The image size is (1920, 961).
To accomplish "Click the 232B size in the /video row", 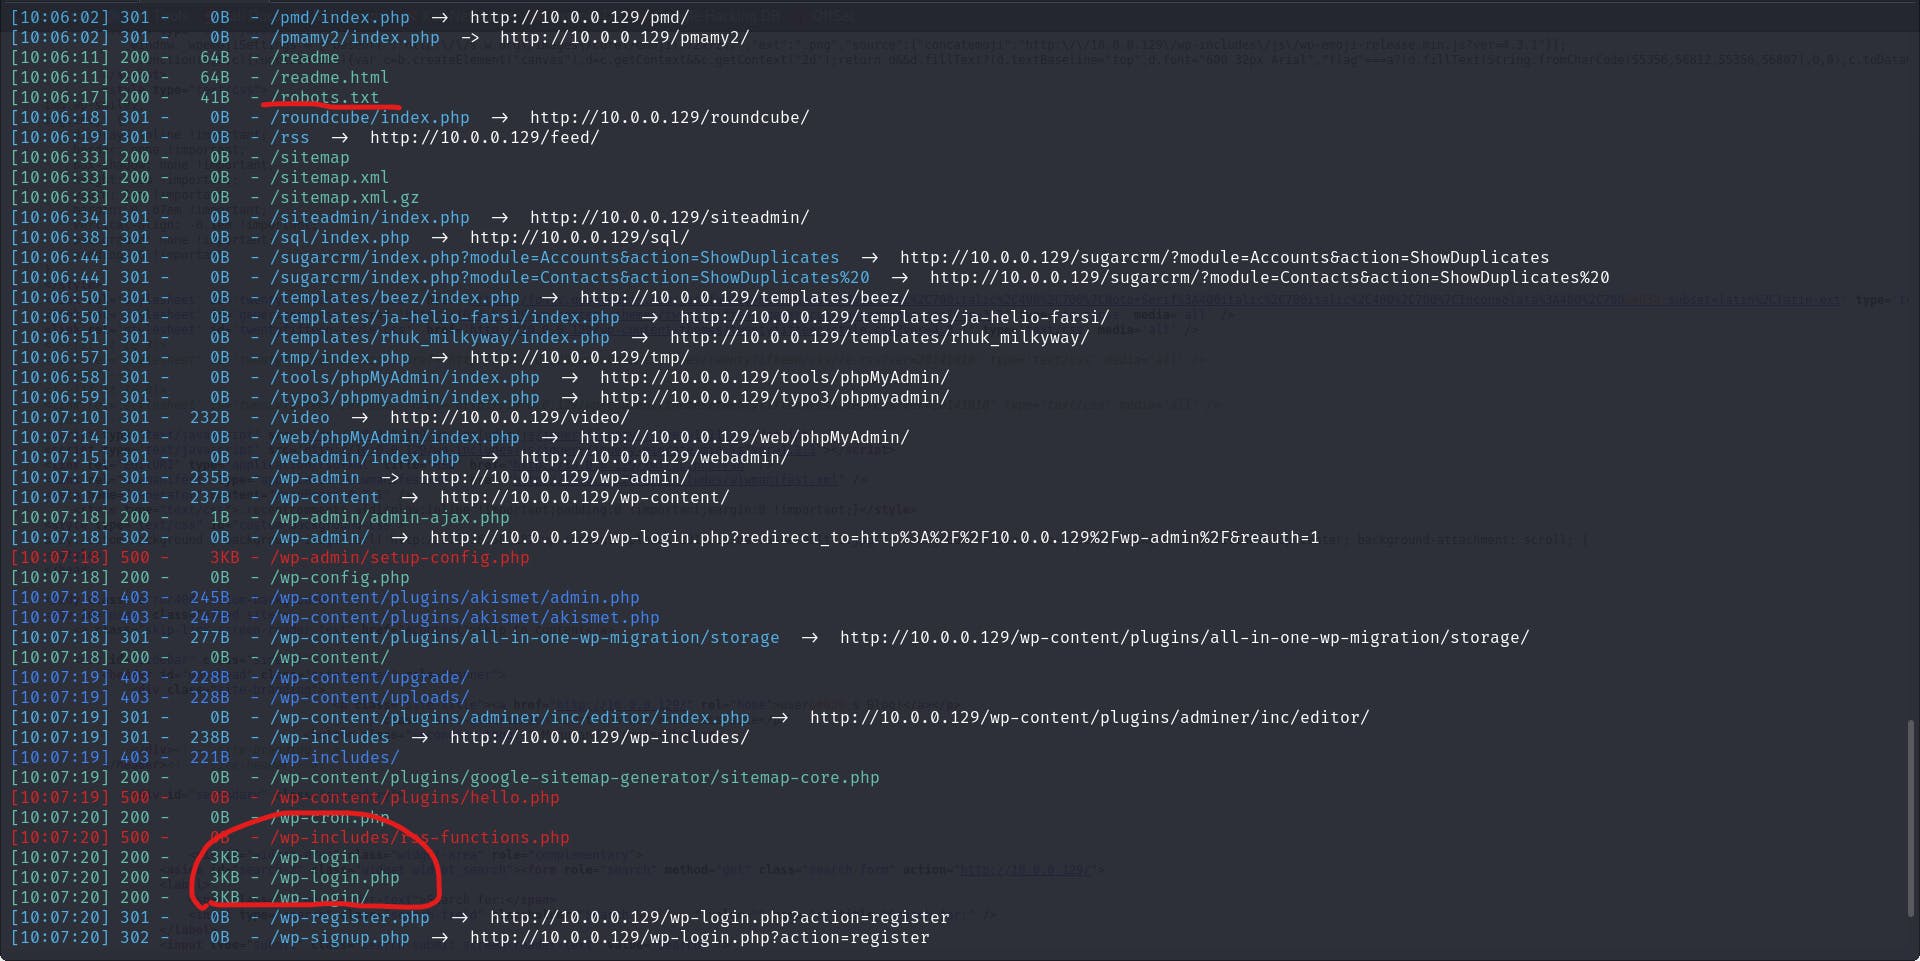I will [x=210, y=417].
